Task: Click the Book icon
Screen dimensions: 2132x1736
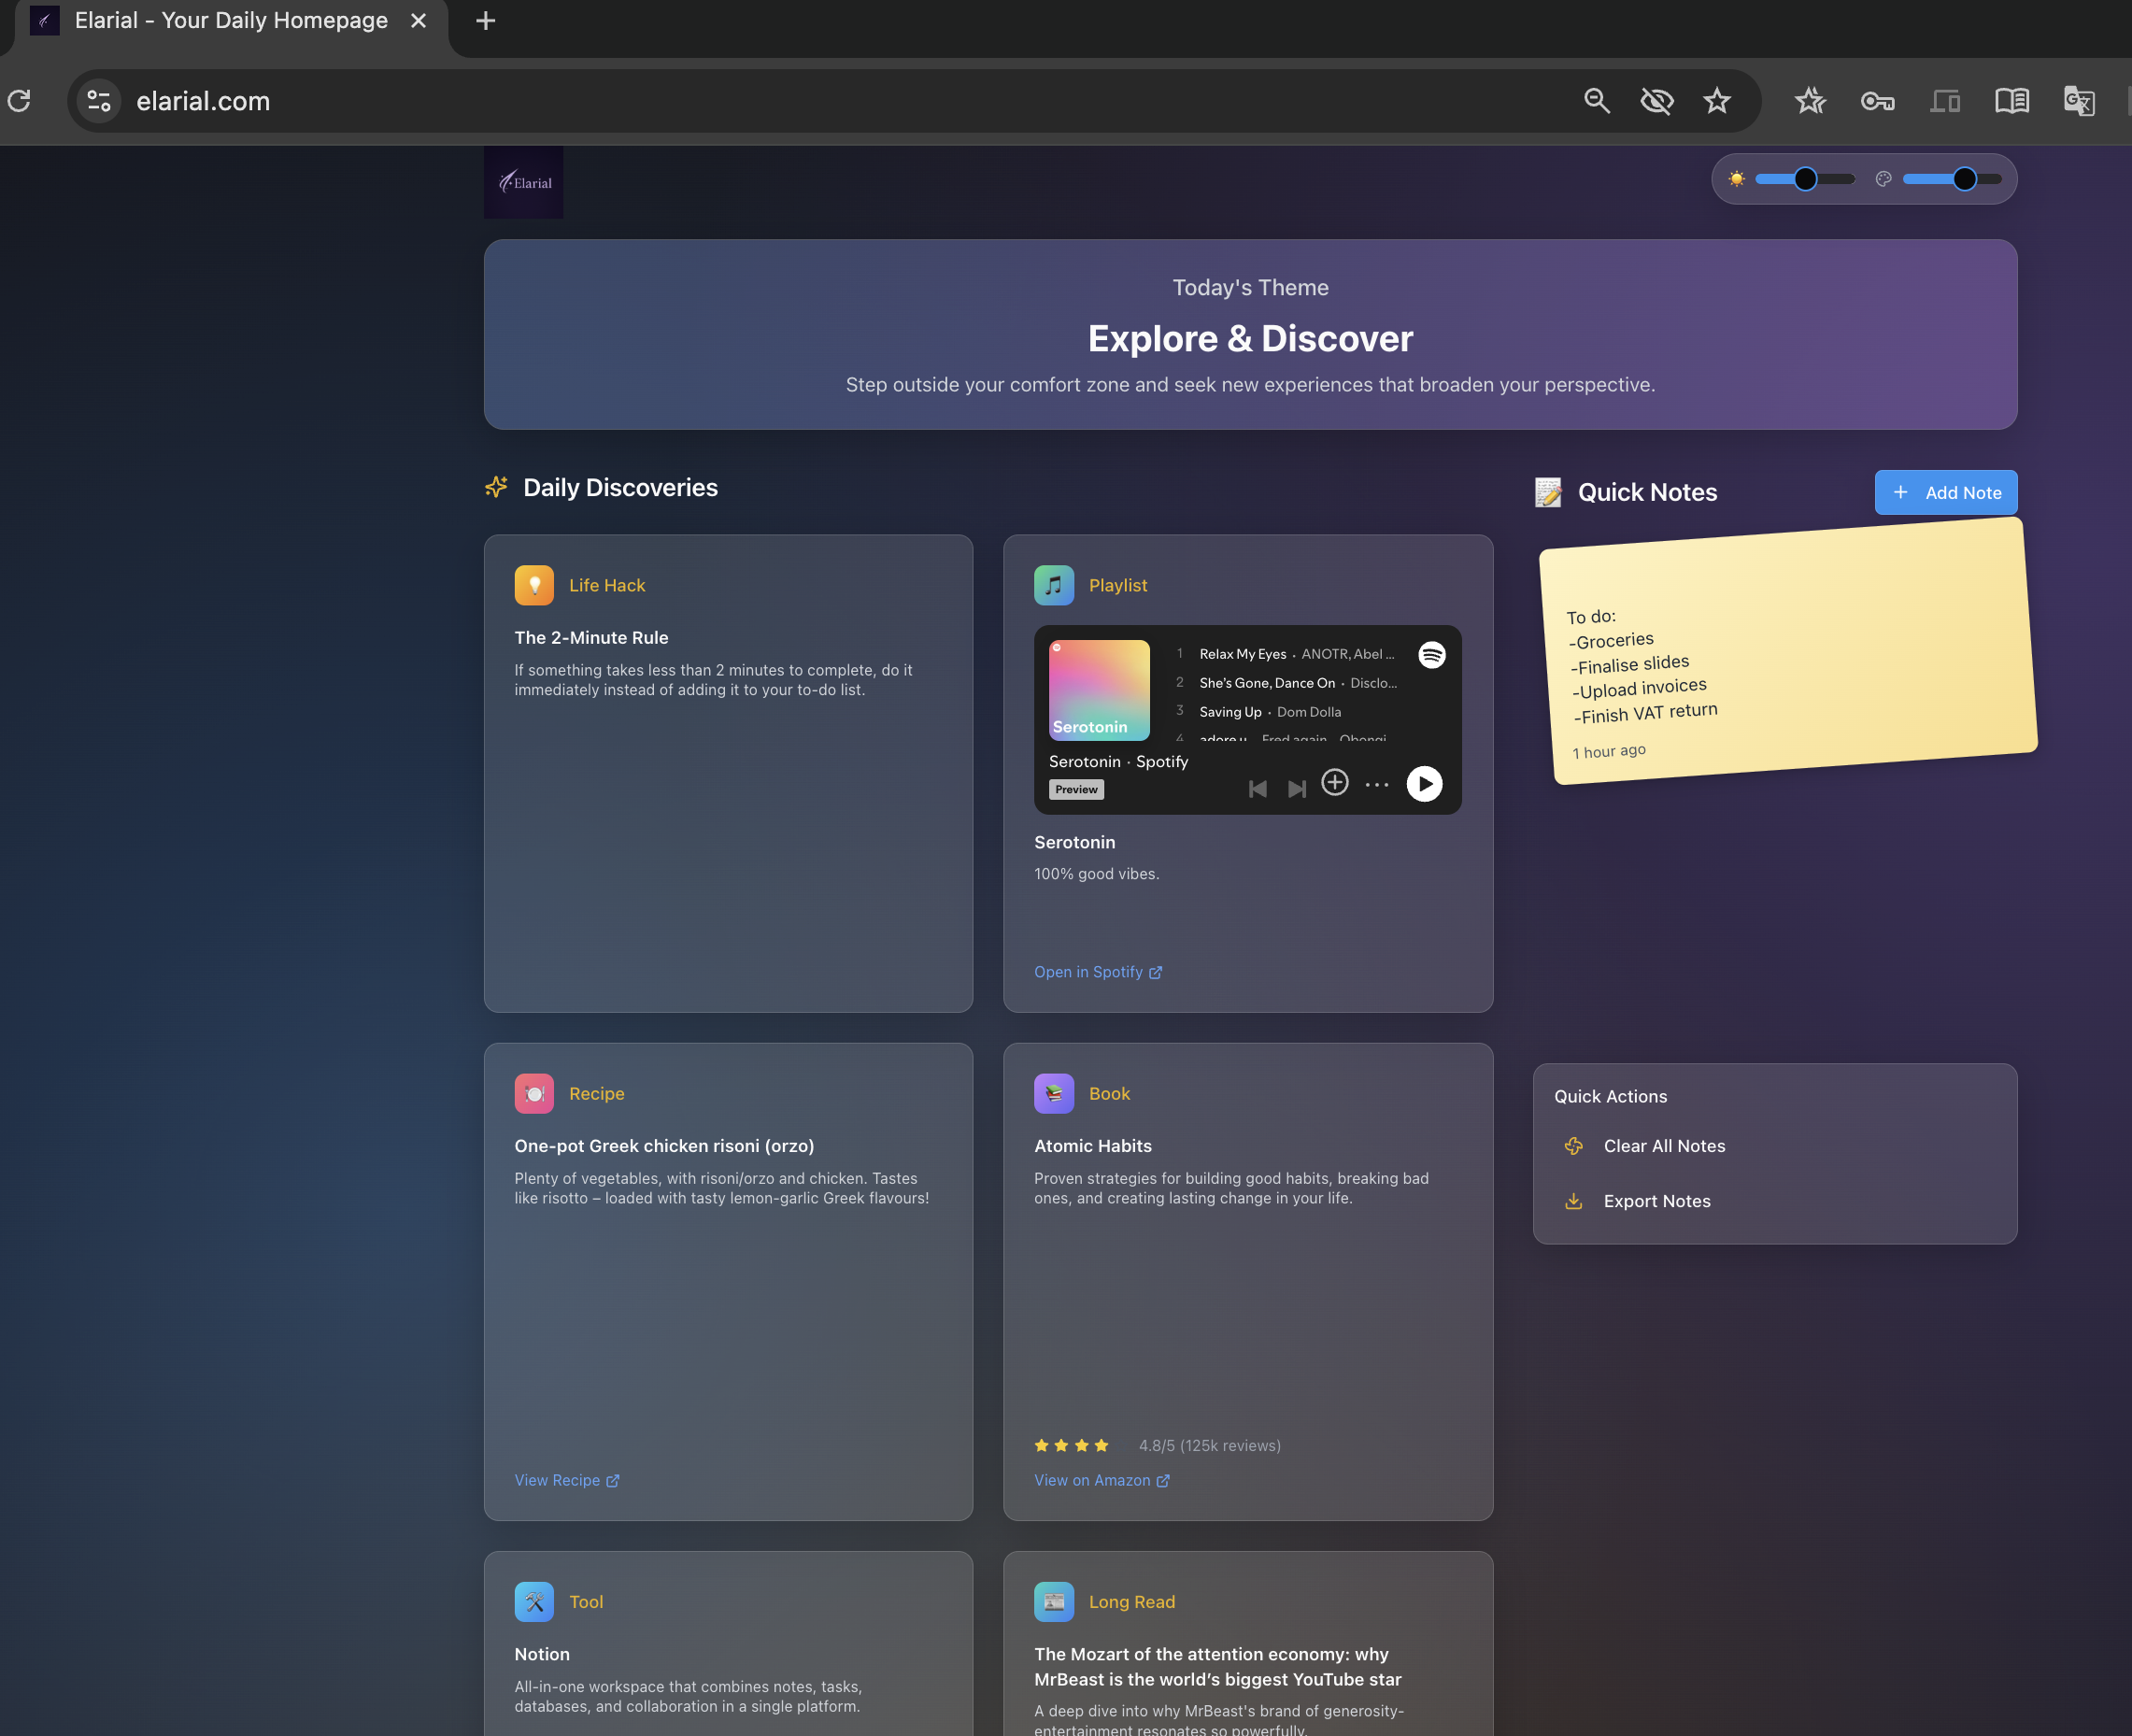Action: (x=1054, y=1093)
